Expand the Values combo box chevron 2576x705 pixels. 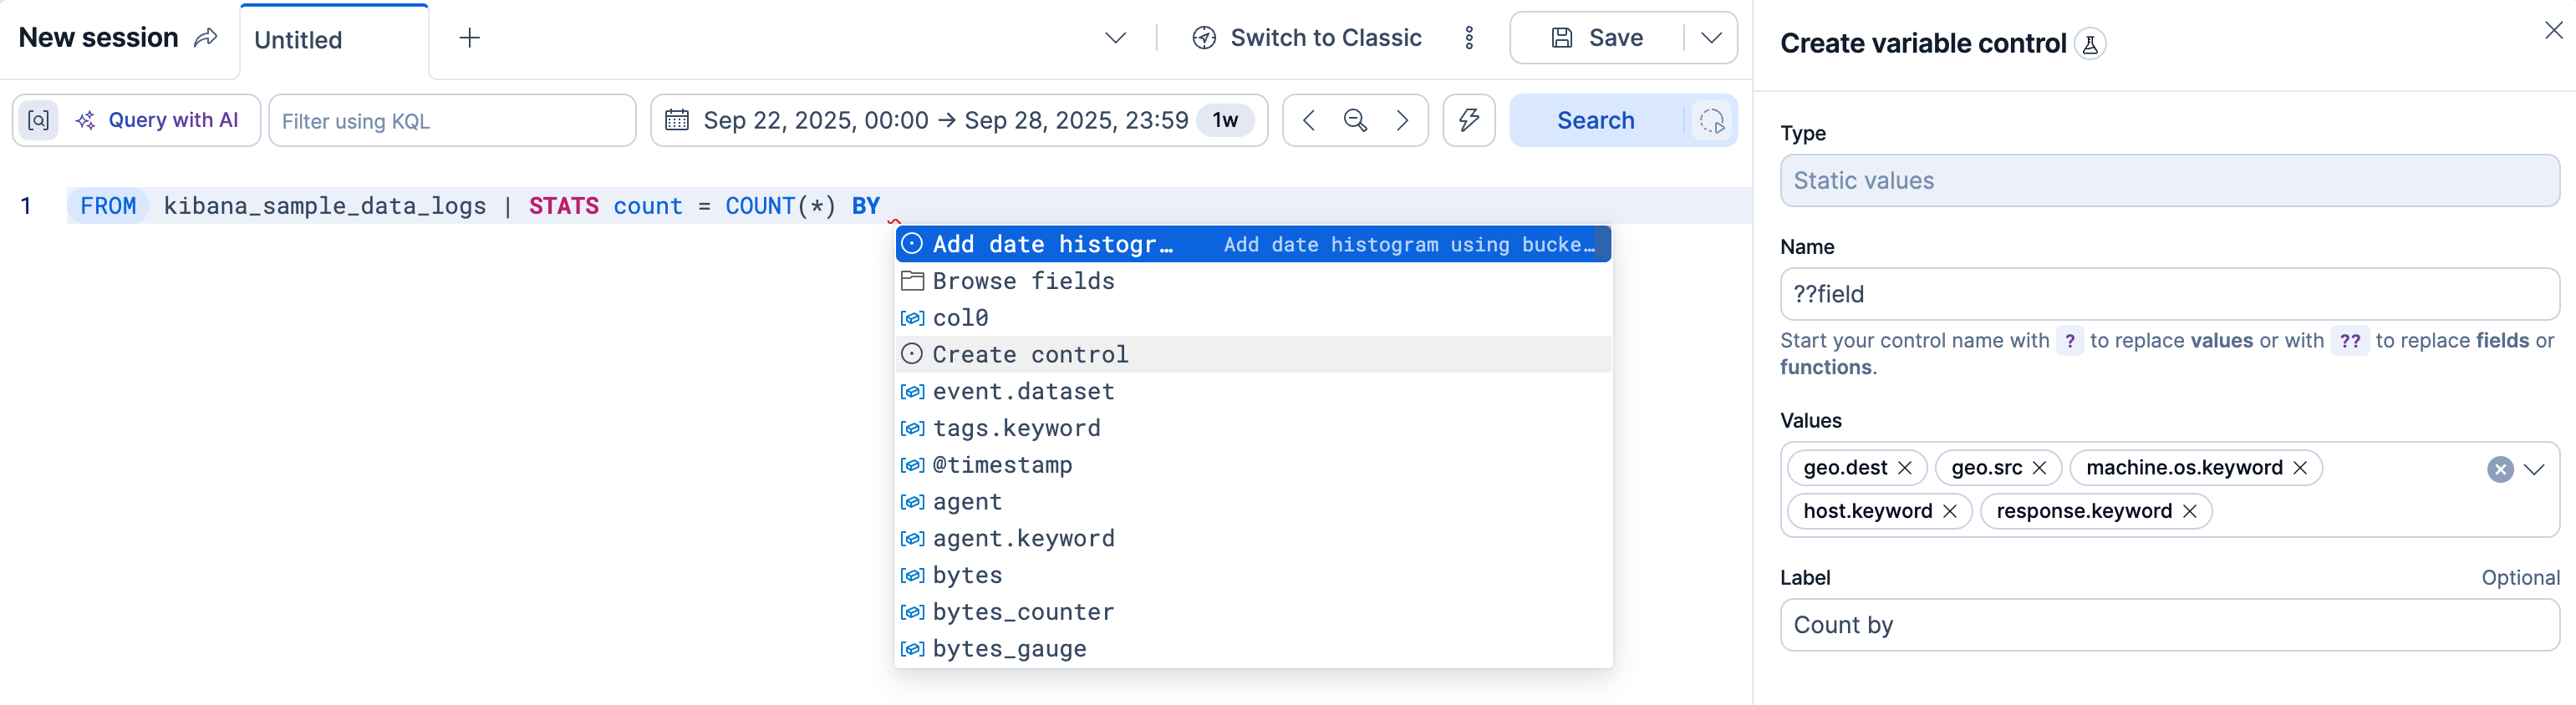(x=2533, y=469)
